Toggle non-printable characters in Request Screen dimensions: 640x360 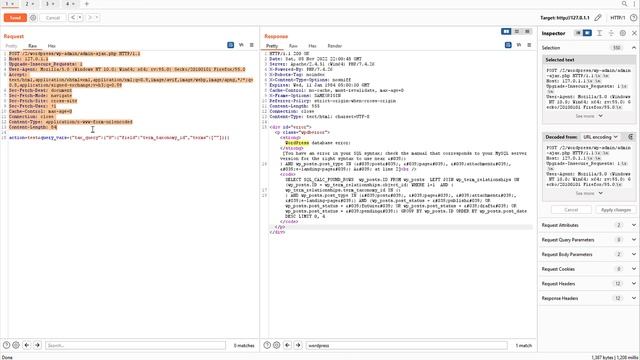click(241, 45)
